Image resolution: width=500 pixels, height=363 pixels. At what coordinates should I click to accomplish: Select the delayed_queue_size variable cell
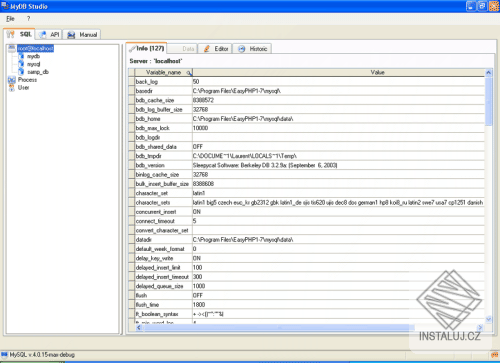[x=163, y=286]
